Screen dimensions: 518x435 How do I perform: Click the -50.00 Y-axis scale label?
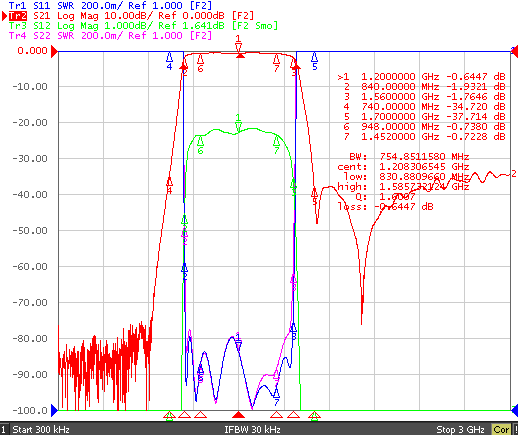click(30, 230)
